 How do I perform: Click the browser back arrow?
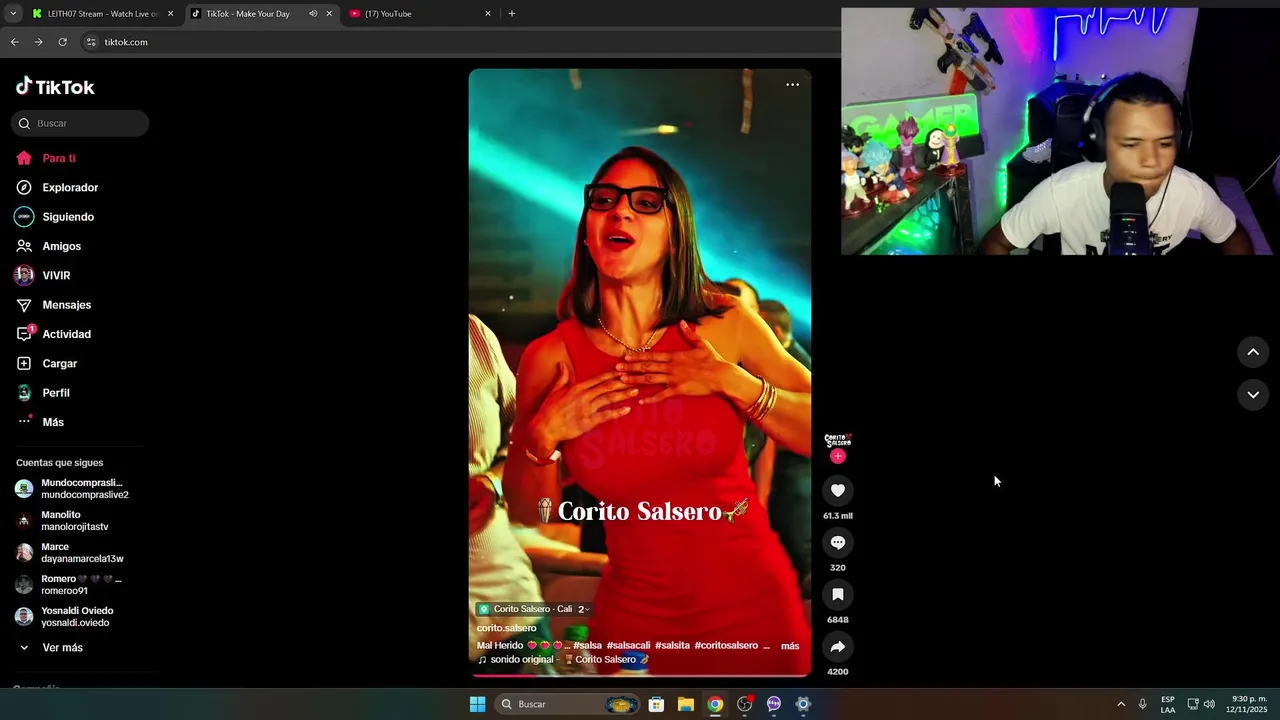(14, 42)
